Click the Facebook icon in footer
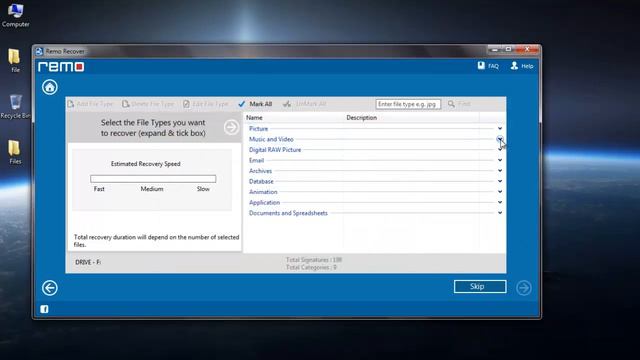Screen dimensions: 640x360 (44, 309)
